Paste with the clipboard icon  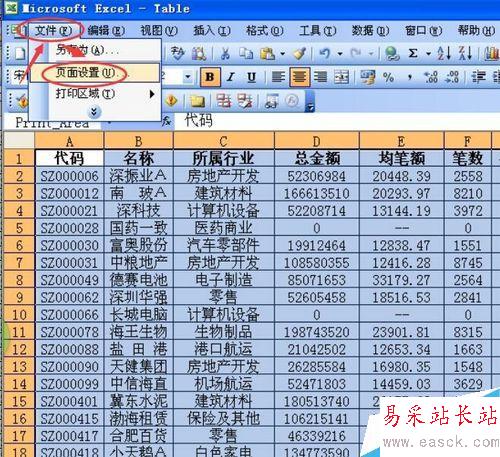click(268, 53)
